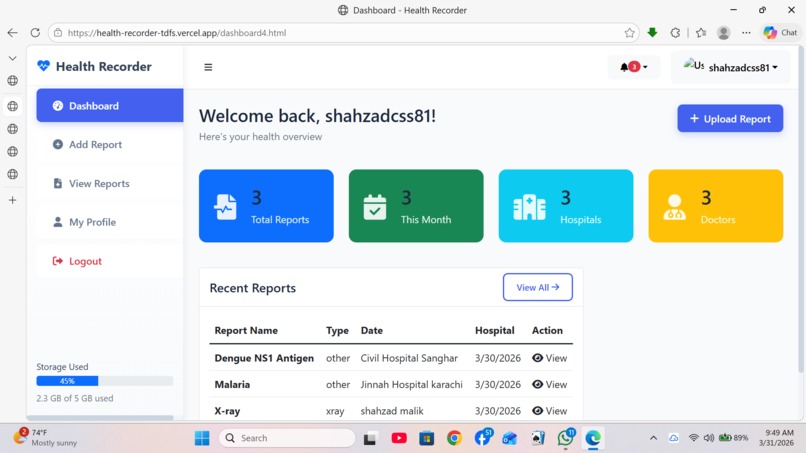Image resolution: width=806 pixels, height=453 pixels.
Task: Open the Windows Start menu
Action: [202, 438]
